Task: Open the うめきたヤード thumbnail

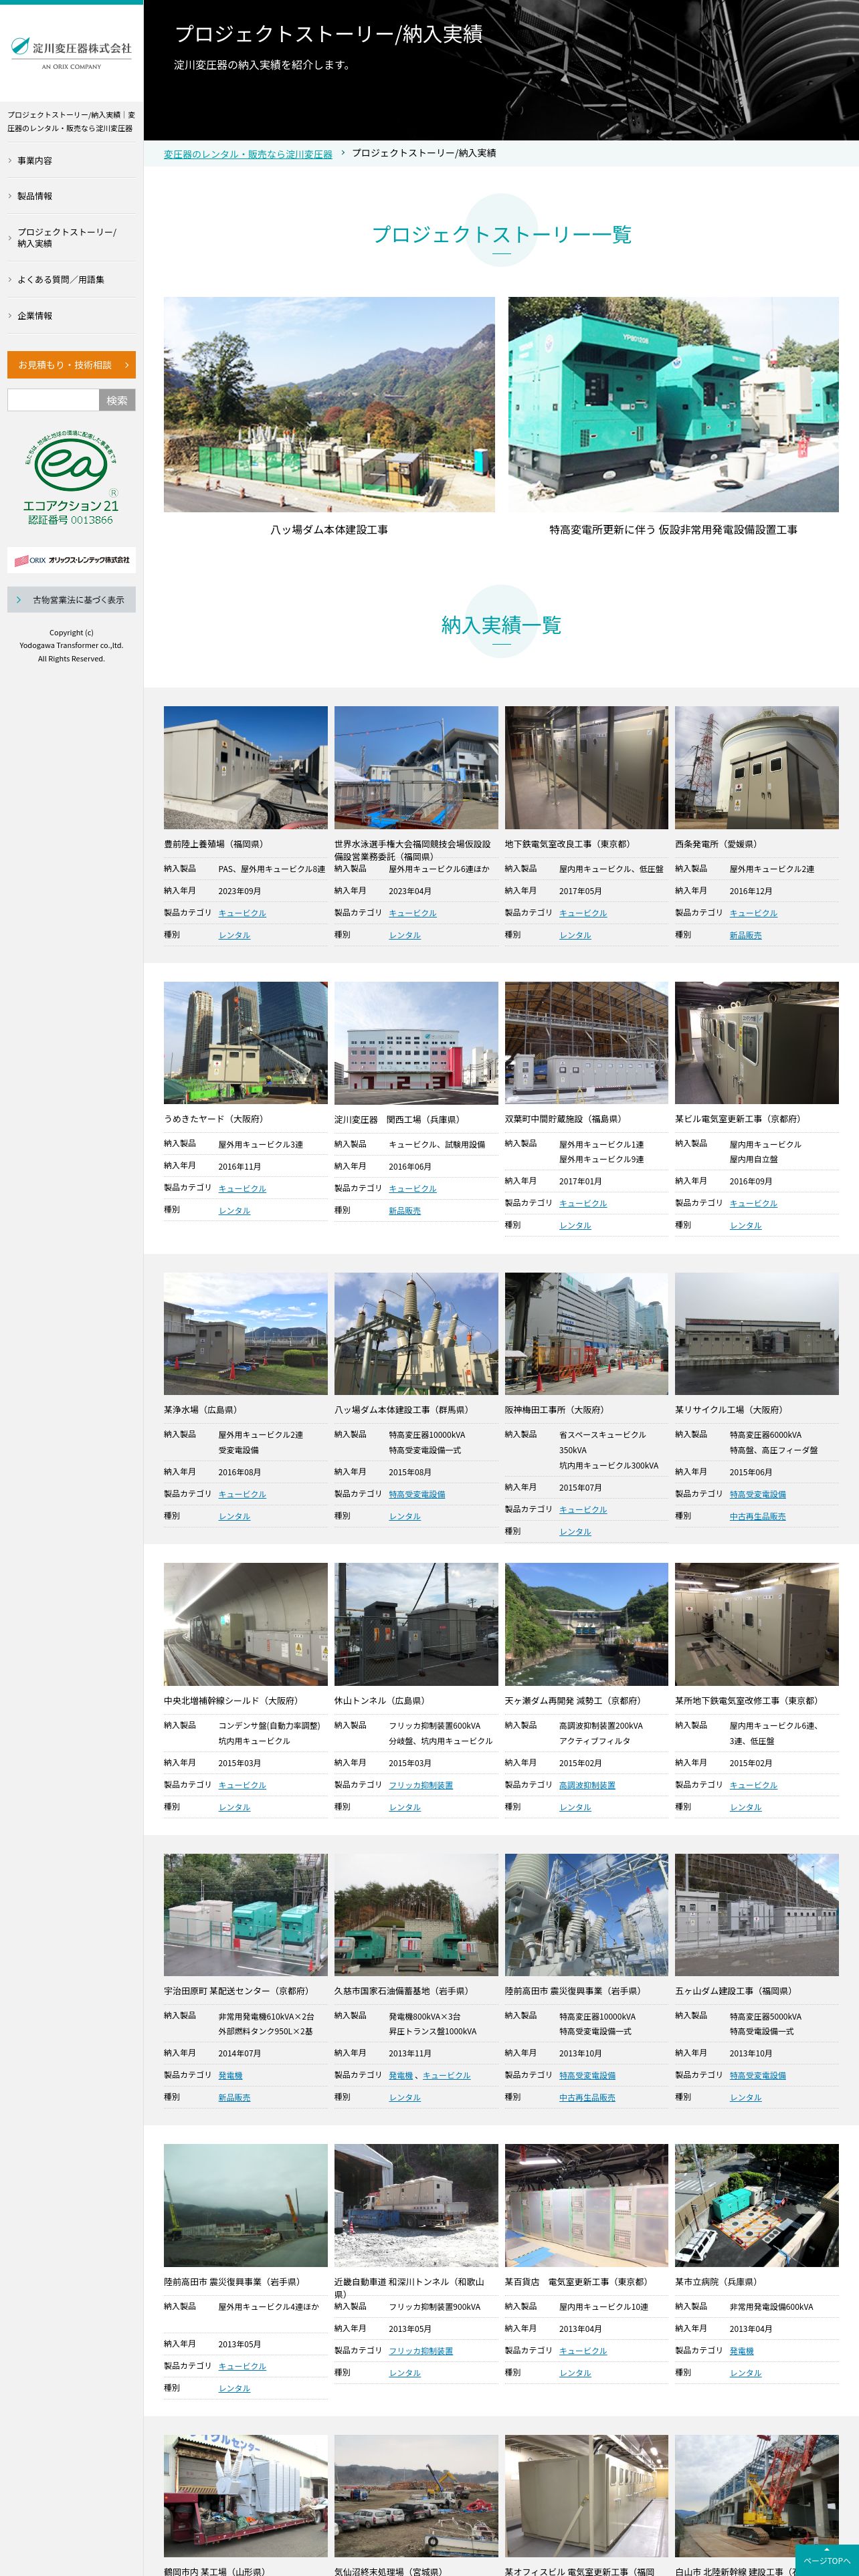Action: (x=246, y=1042)
